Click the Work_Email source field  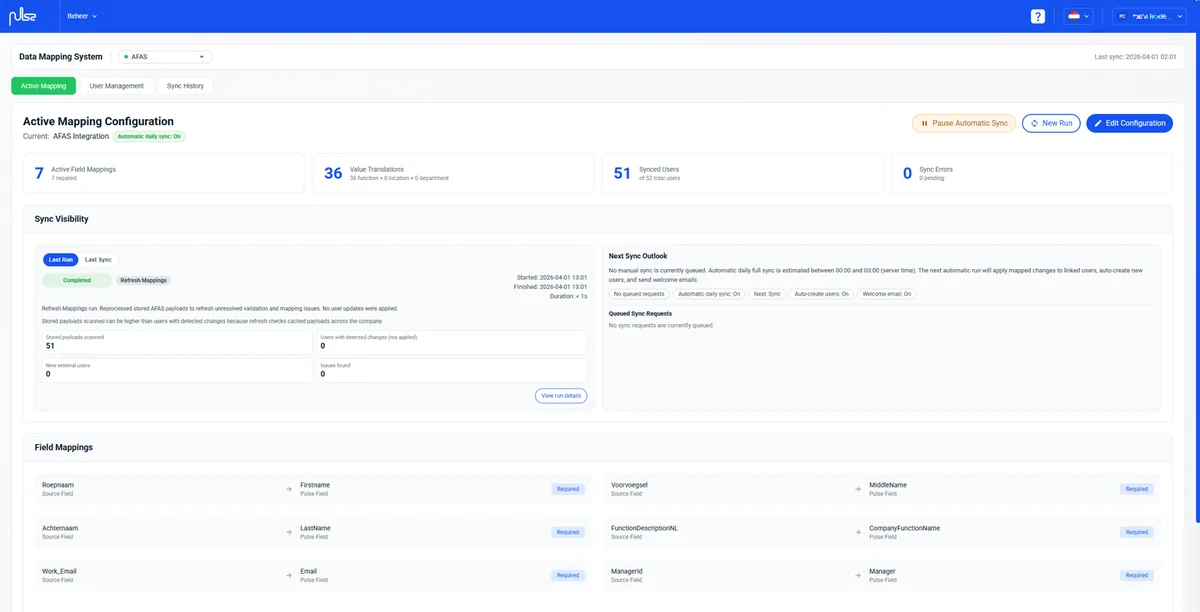59,575
